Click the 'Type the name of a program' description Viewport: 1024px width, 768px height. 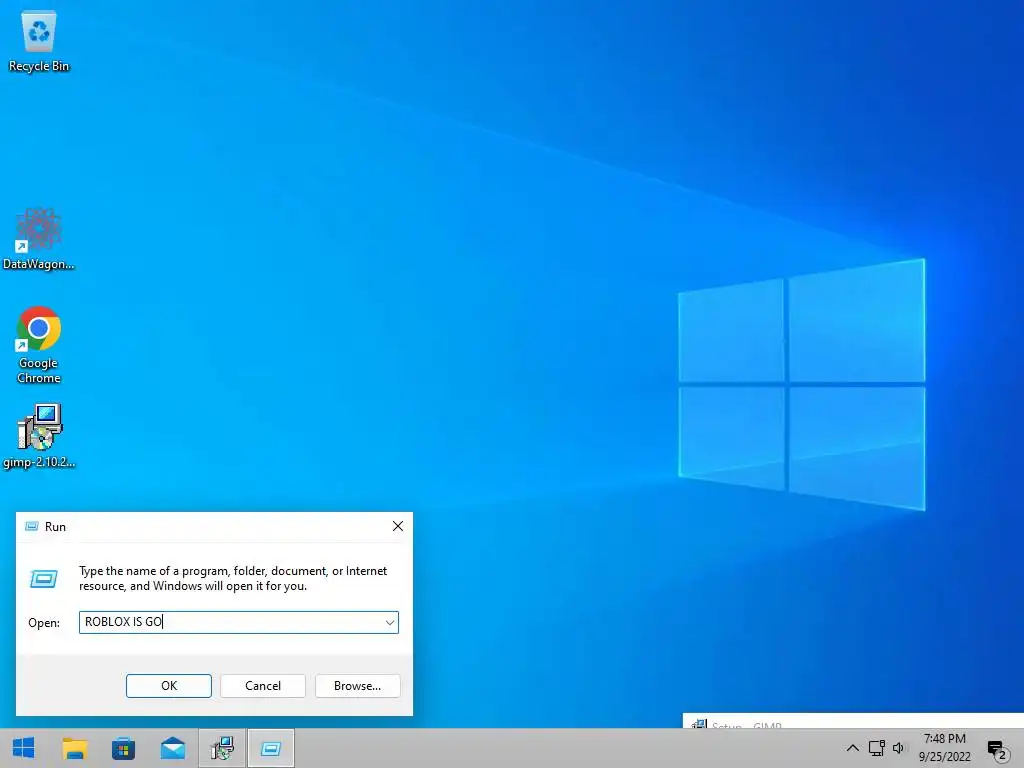(233, 579)
